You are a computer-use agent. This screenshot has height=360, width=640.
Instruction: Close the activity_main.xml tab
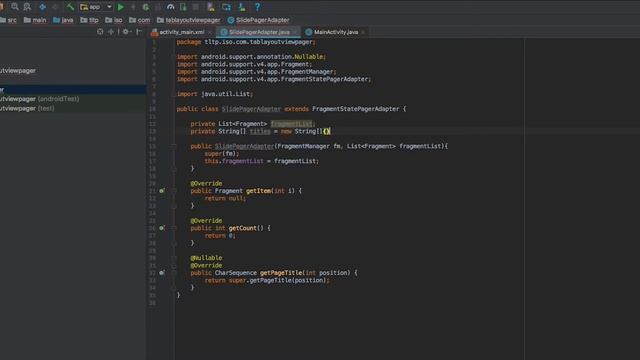210,32
